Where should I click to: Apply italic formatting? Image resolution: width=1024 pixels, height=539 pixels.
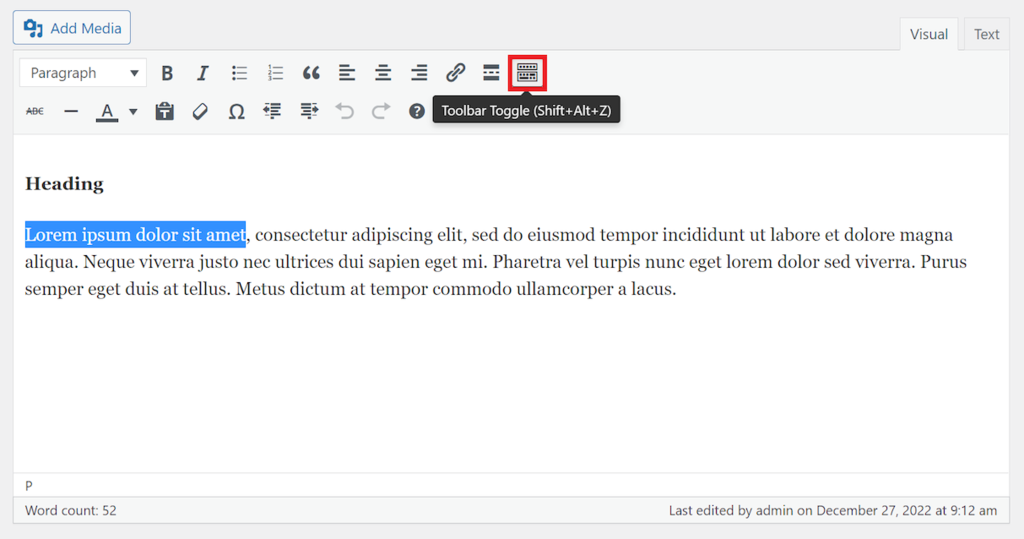click(x=203, y=73)
